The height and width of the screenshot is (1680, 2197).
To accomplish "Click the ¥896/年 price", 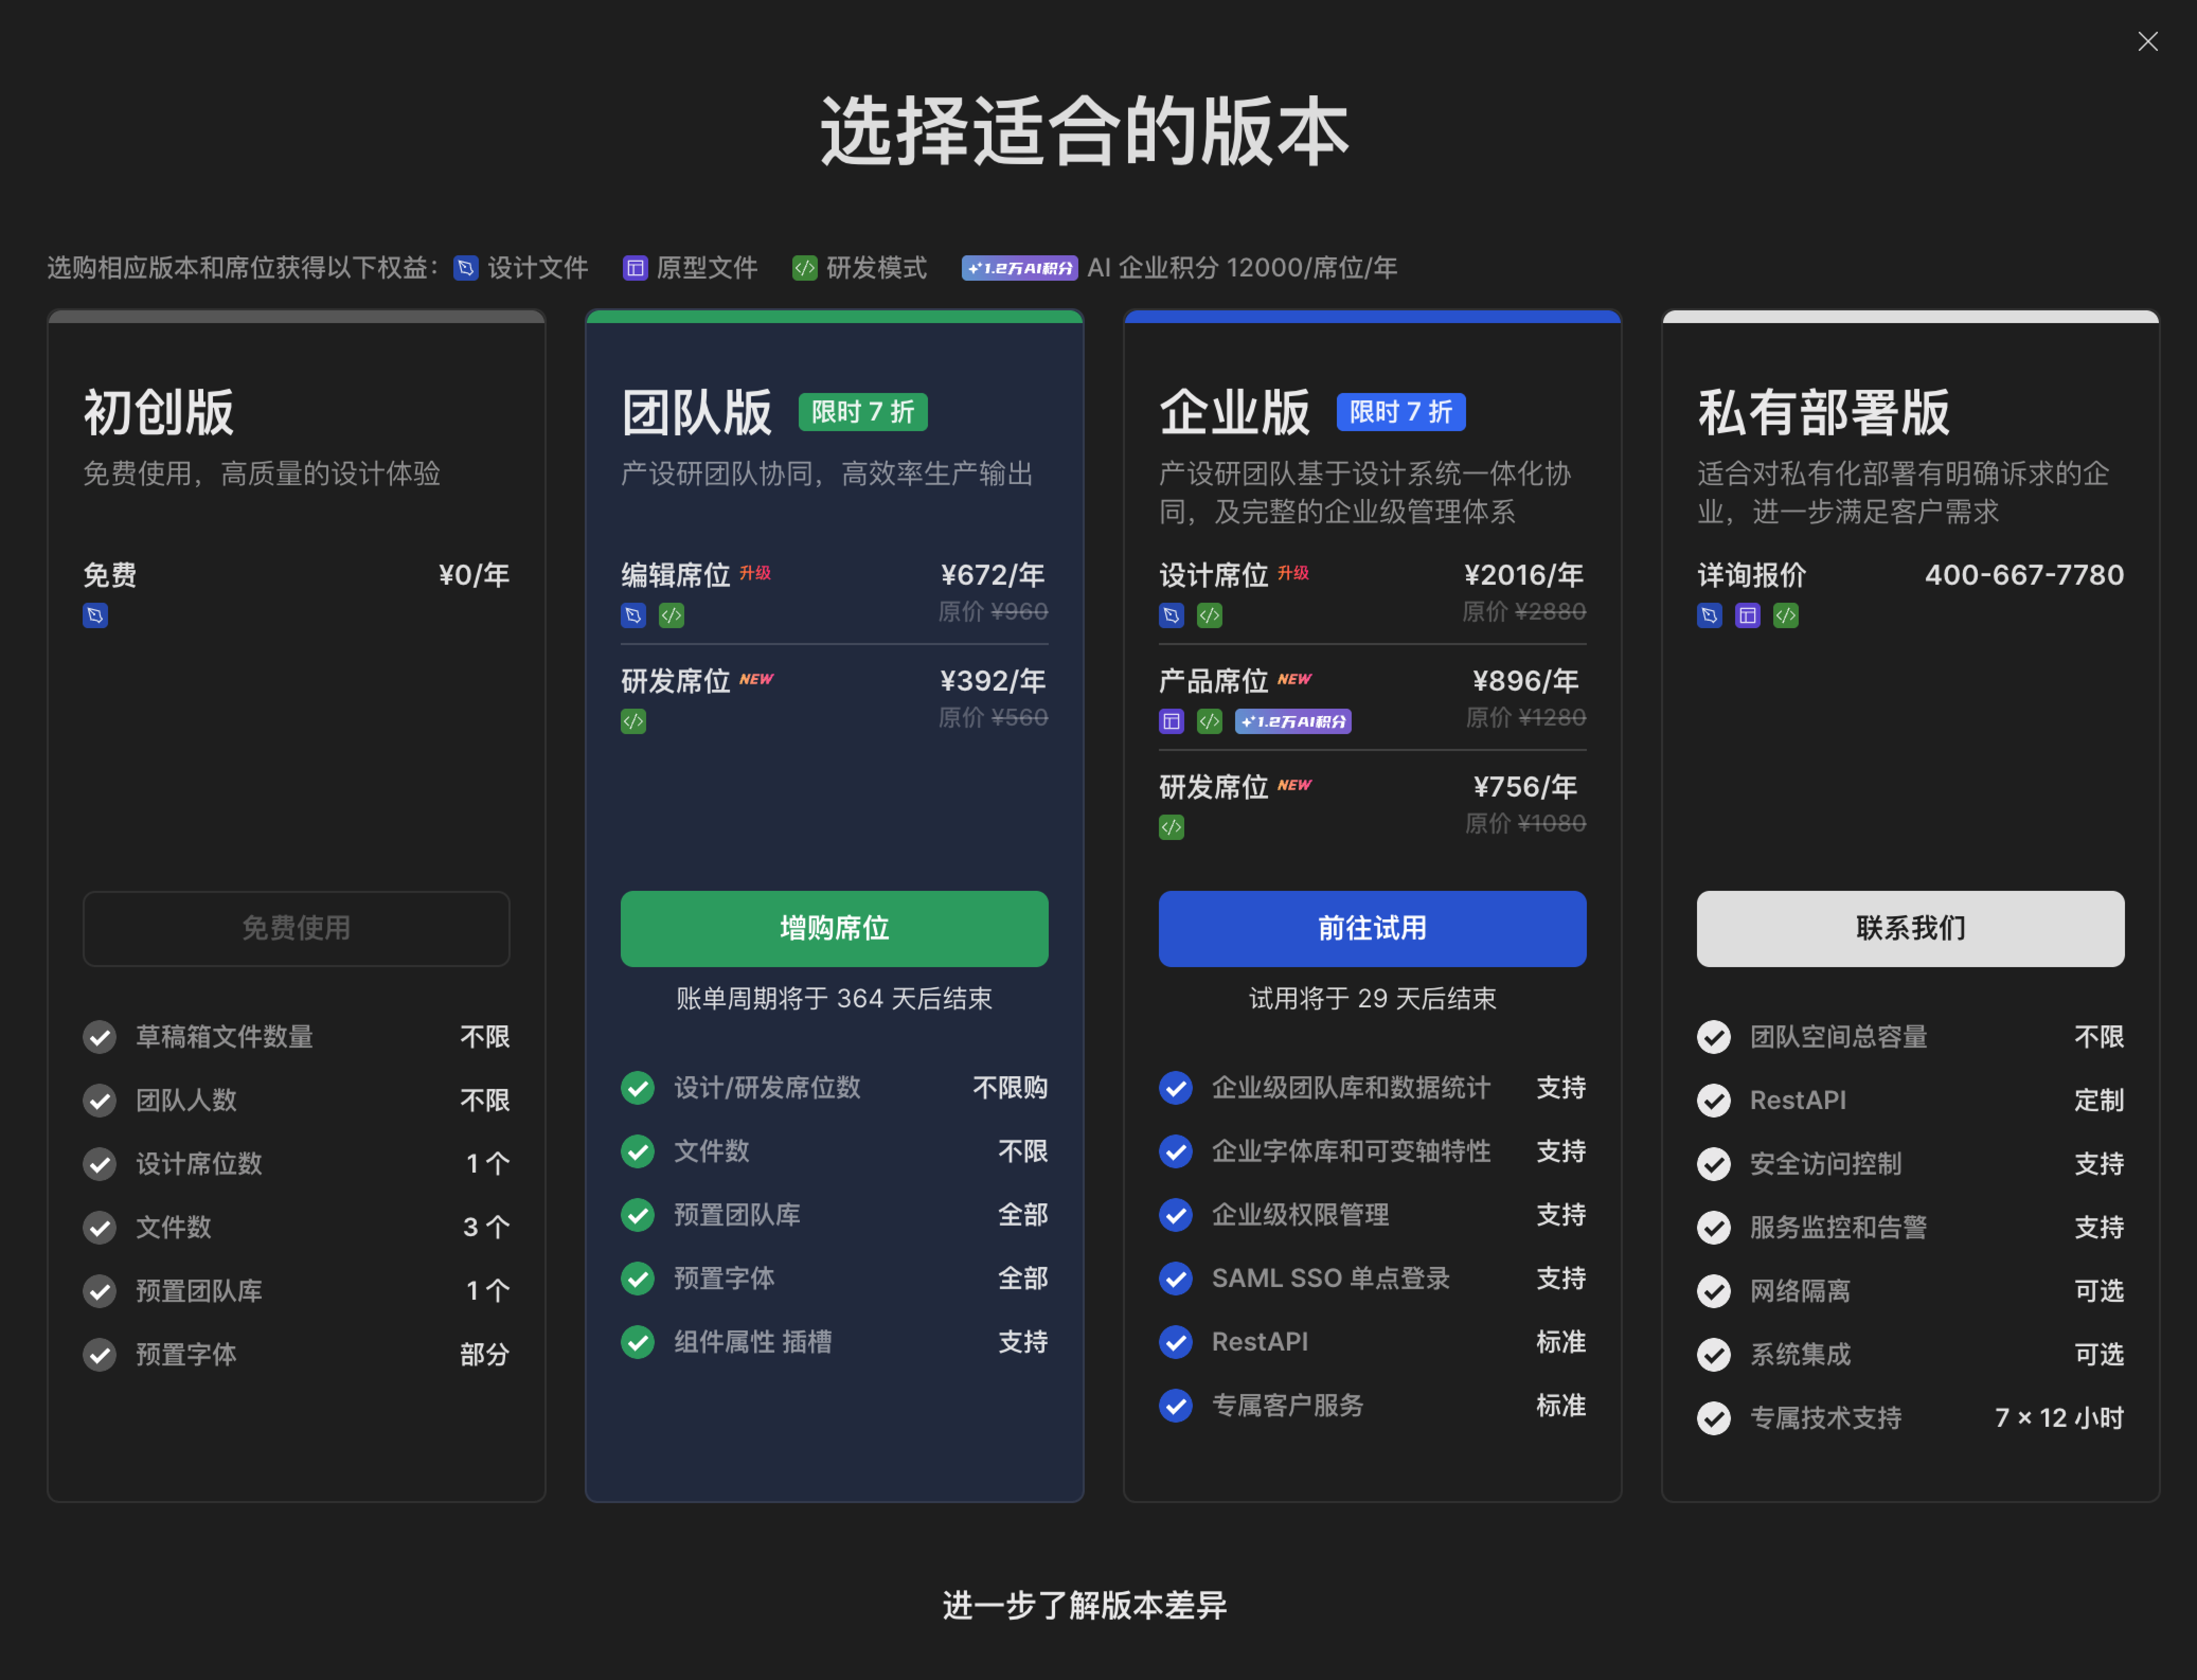I will [x=1526, y=681].
